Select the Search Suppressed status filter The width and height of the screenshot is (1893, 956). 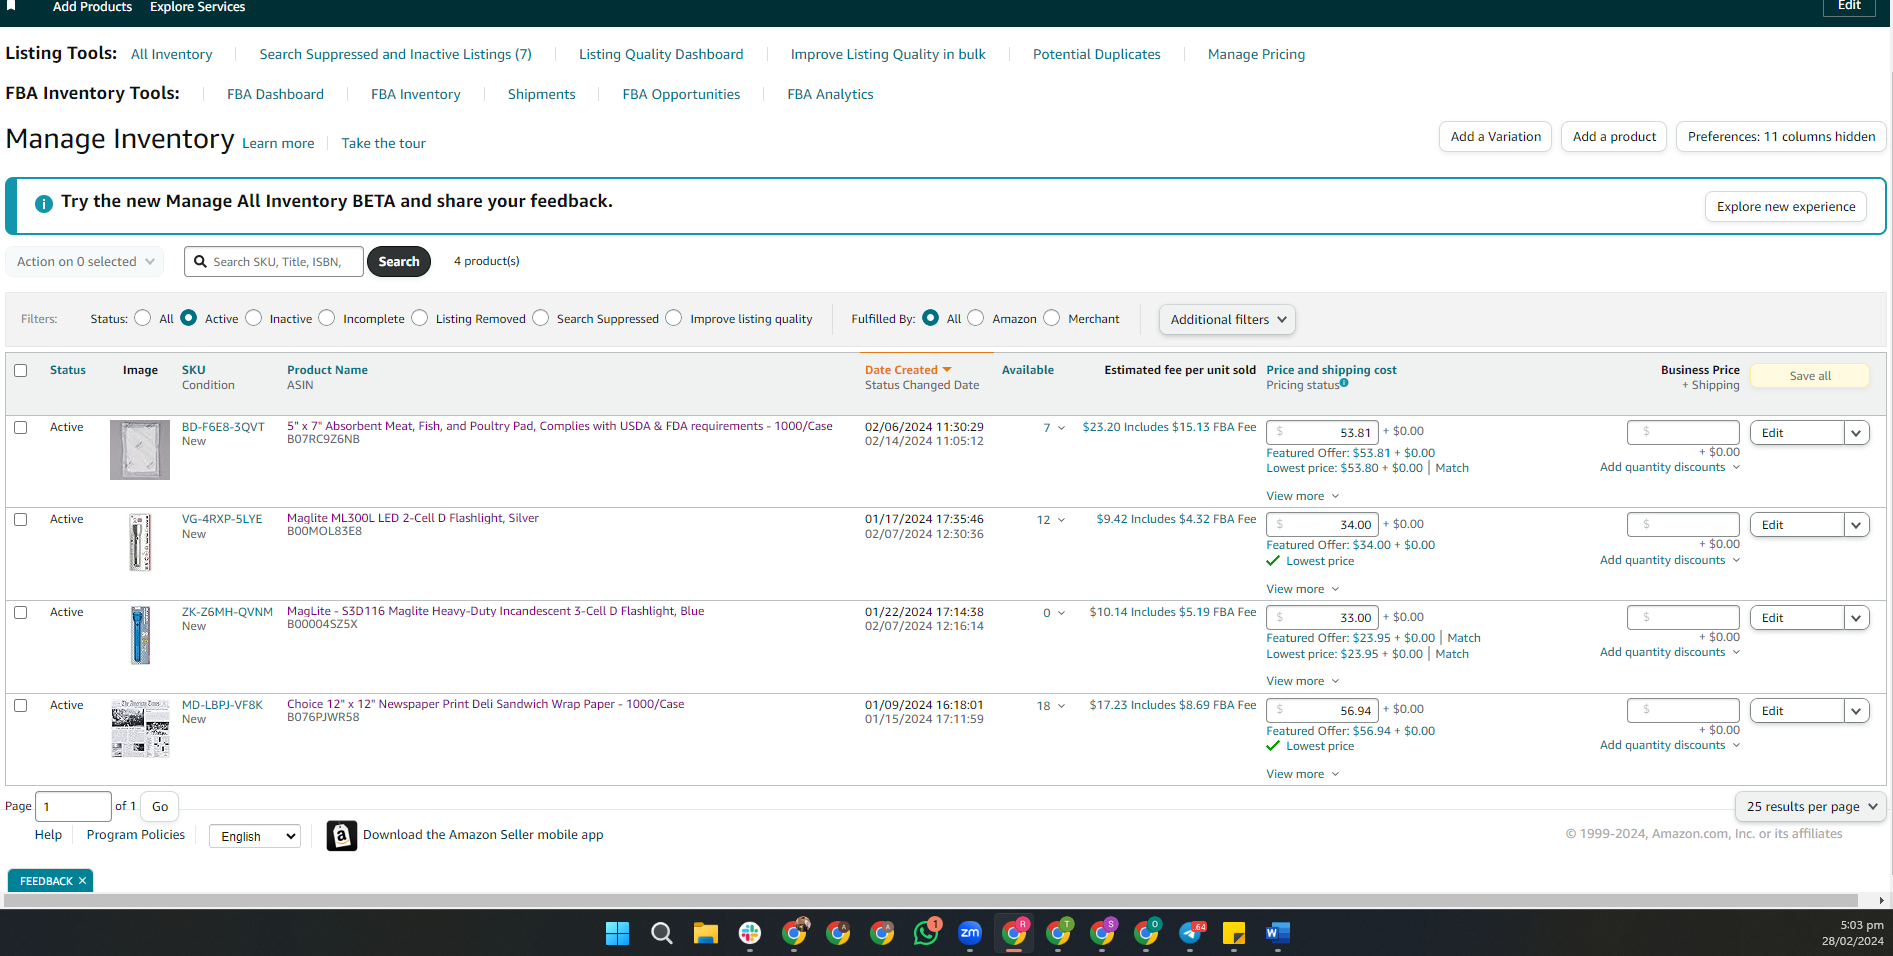(541, 318)
